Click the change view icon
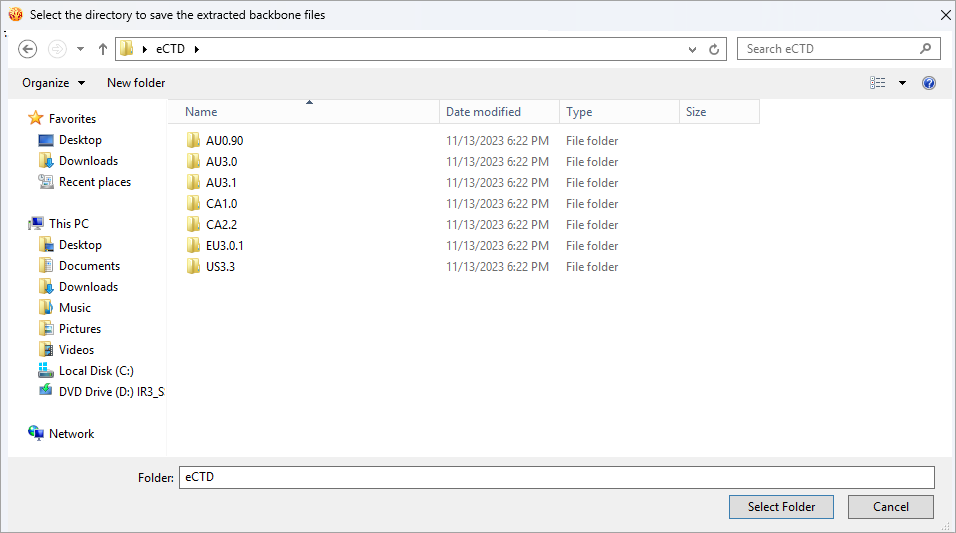The height and width of the screenshot is (533, 956). point(877,83)
